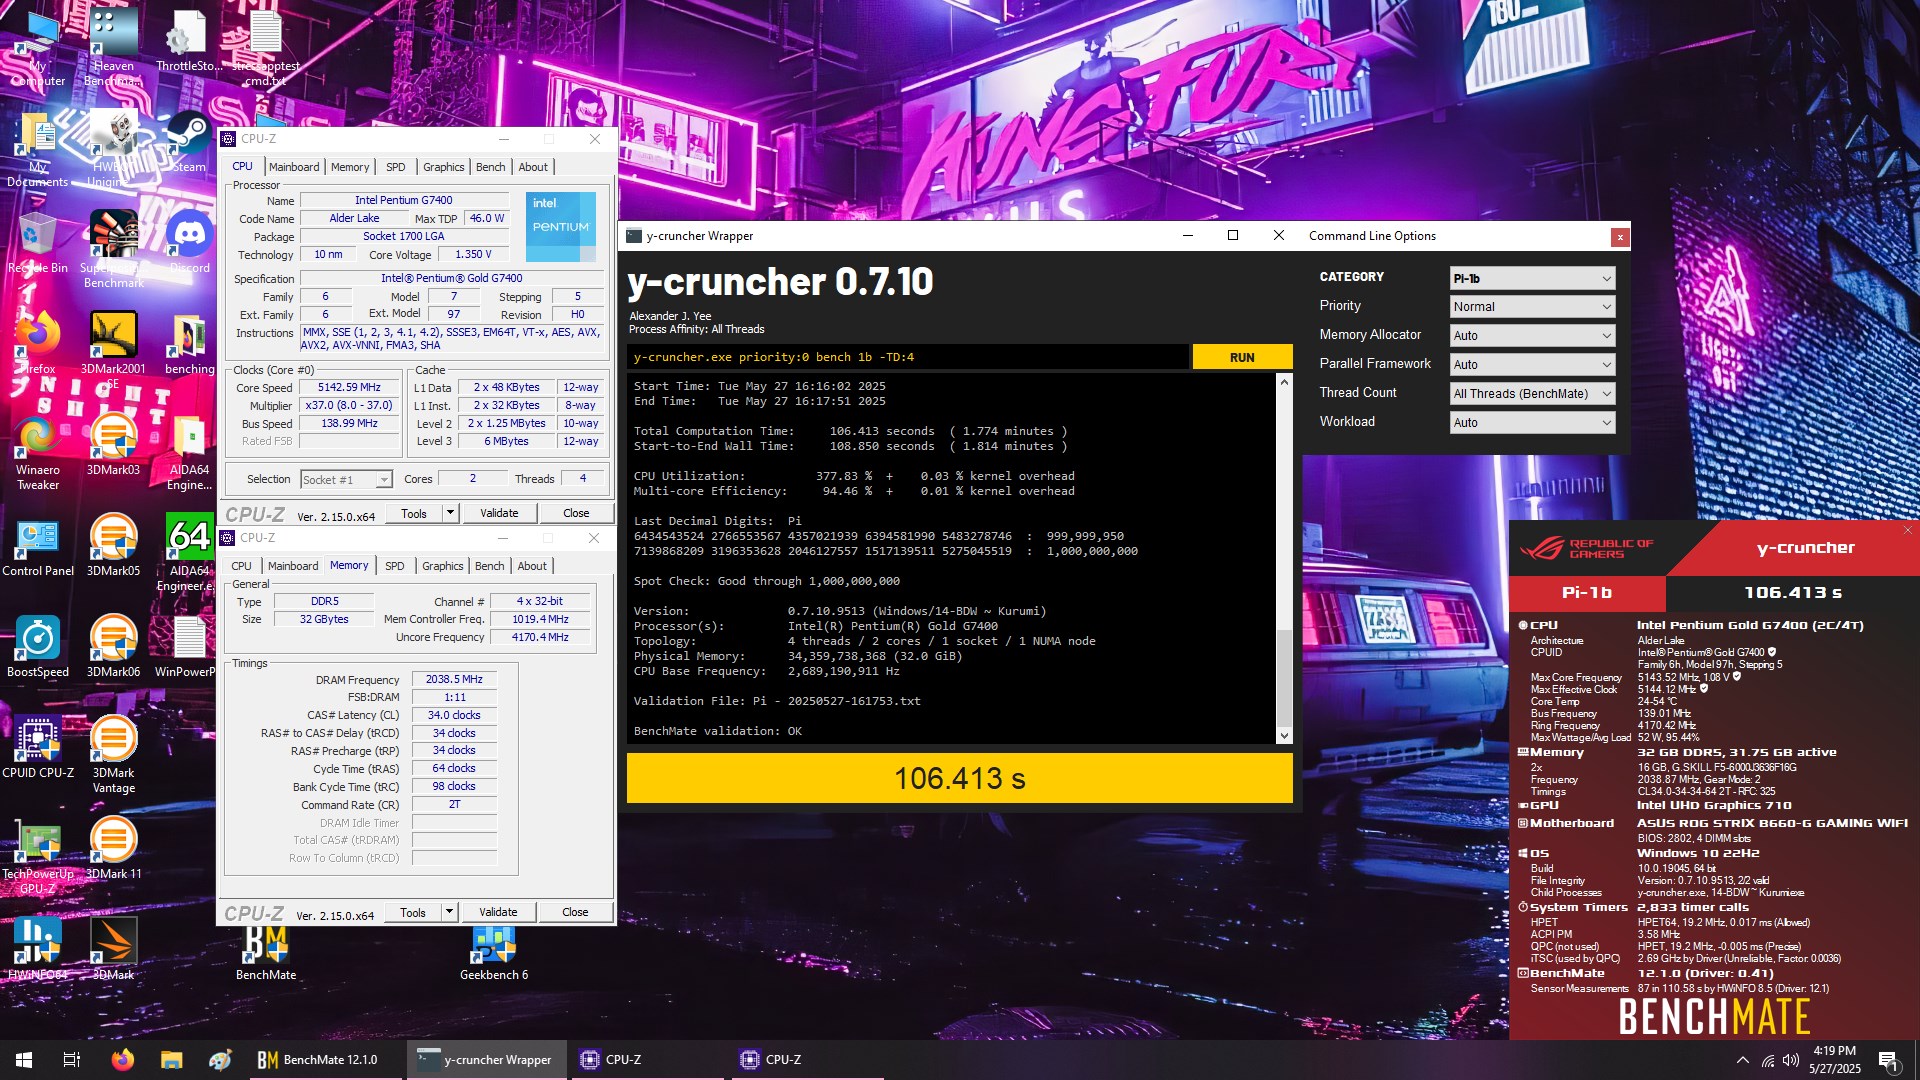Open Task View on the taskbar
Image resolution: width=1920 pixels, height=1080 pixels.
point(72,1060)
